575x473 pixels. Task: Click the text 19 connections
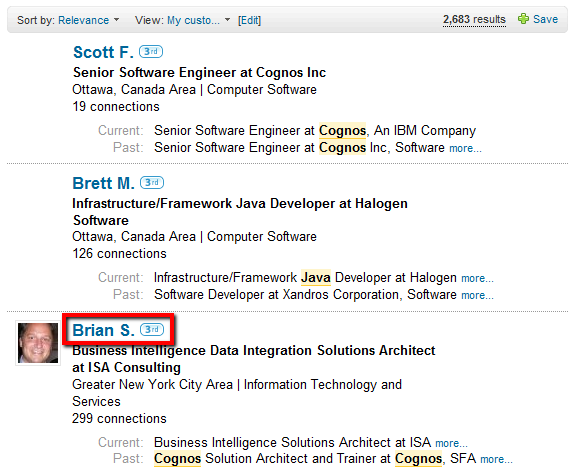116,107
